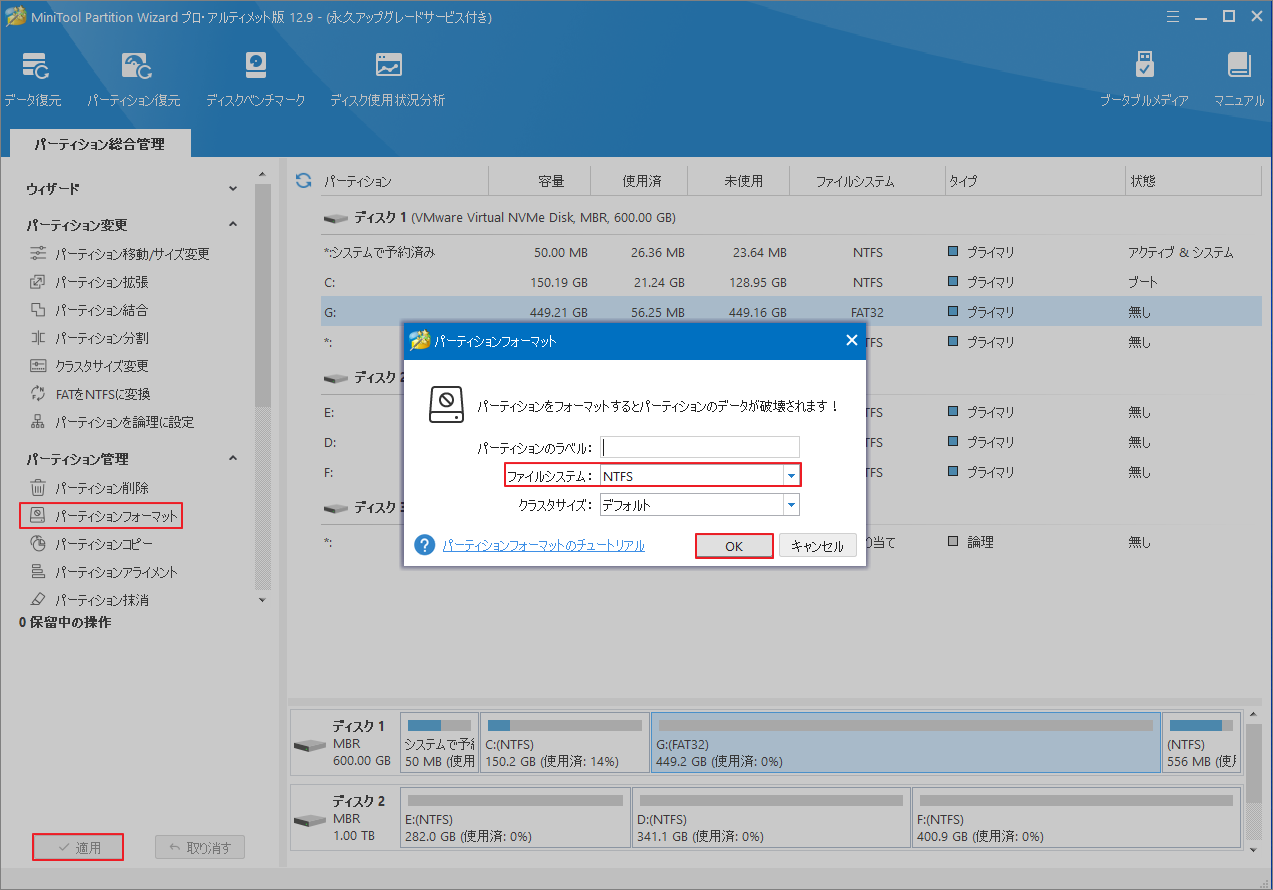Collapse the パーティション変更 section

(233, 224)
